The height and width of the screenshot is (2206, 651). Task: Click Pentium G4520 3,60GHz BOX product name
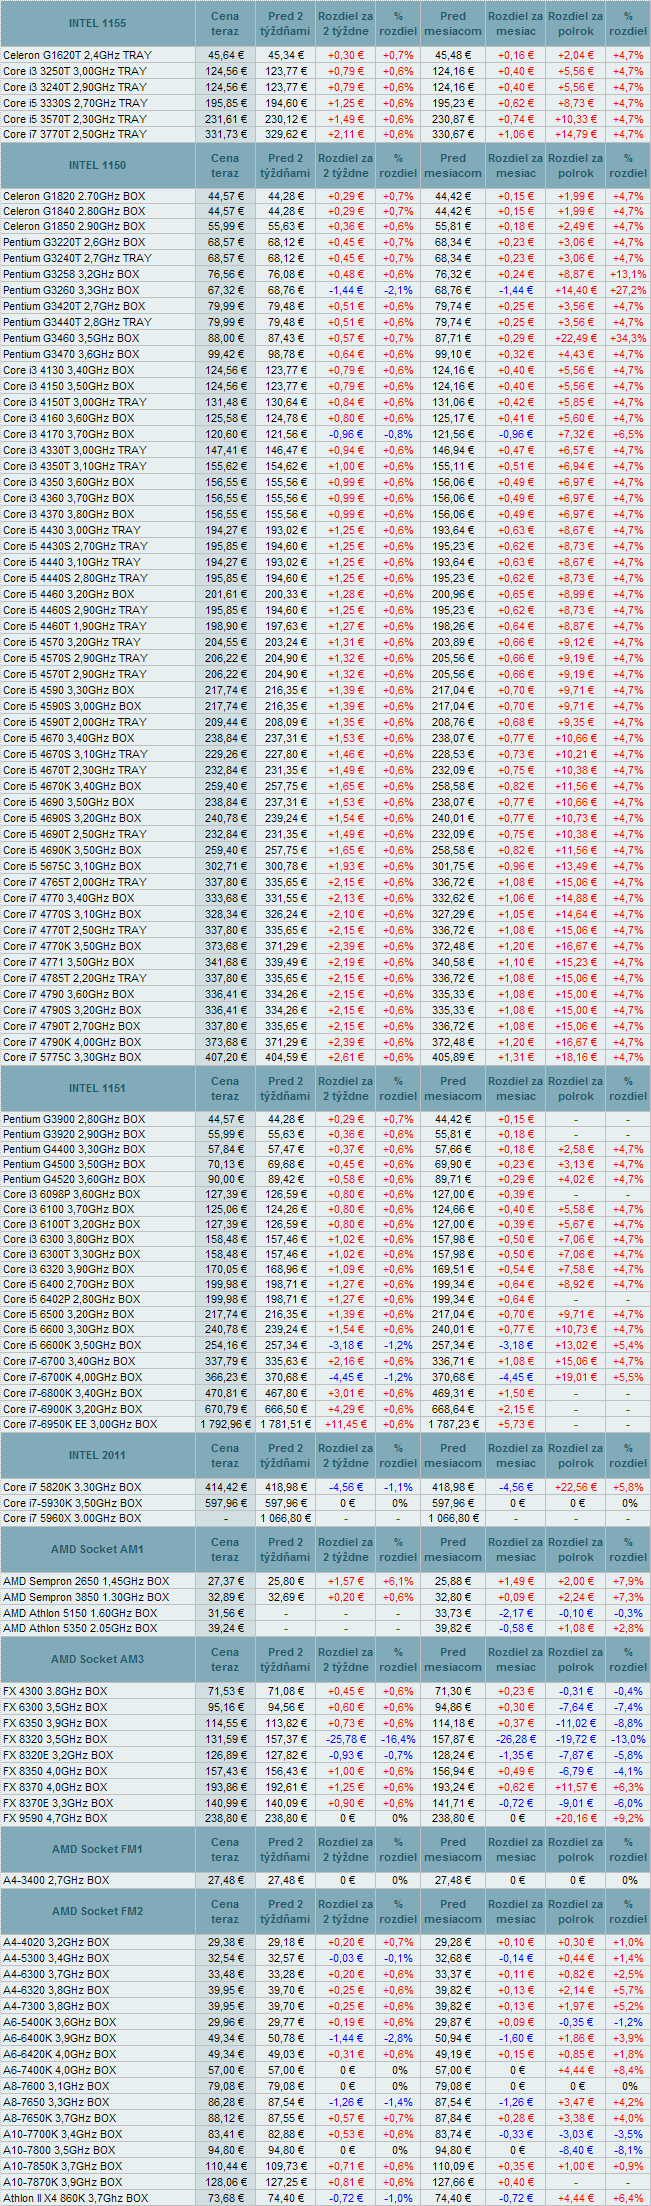coord(74,1179)
